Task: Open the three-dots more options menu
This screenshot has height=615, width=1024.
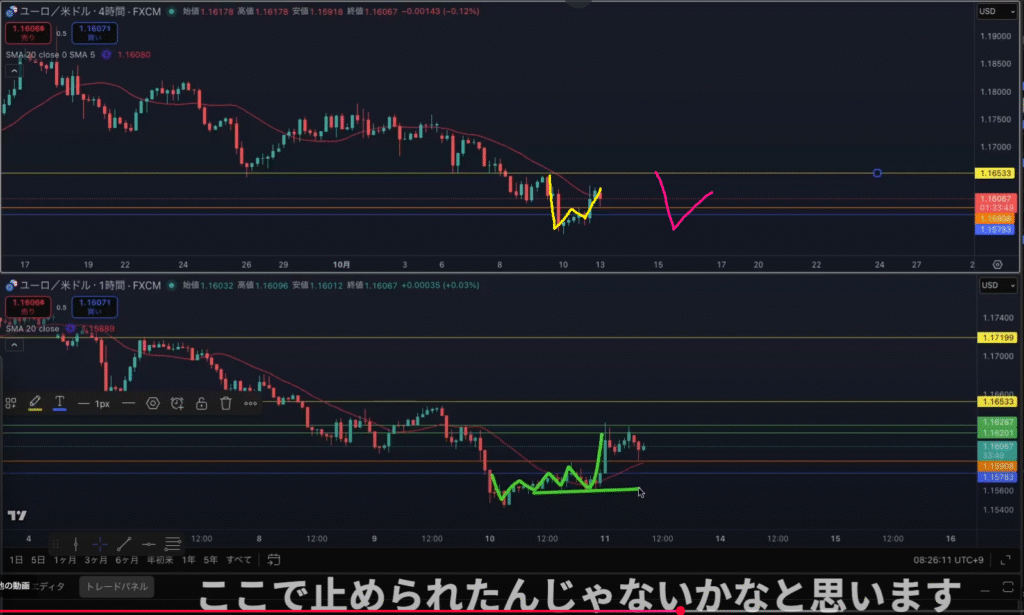Action: click(x=250, y=403)
